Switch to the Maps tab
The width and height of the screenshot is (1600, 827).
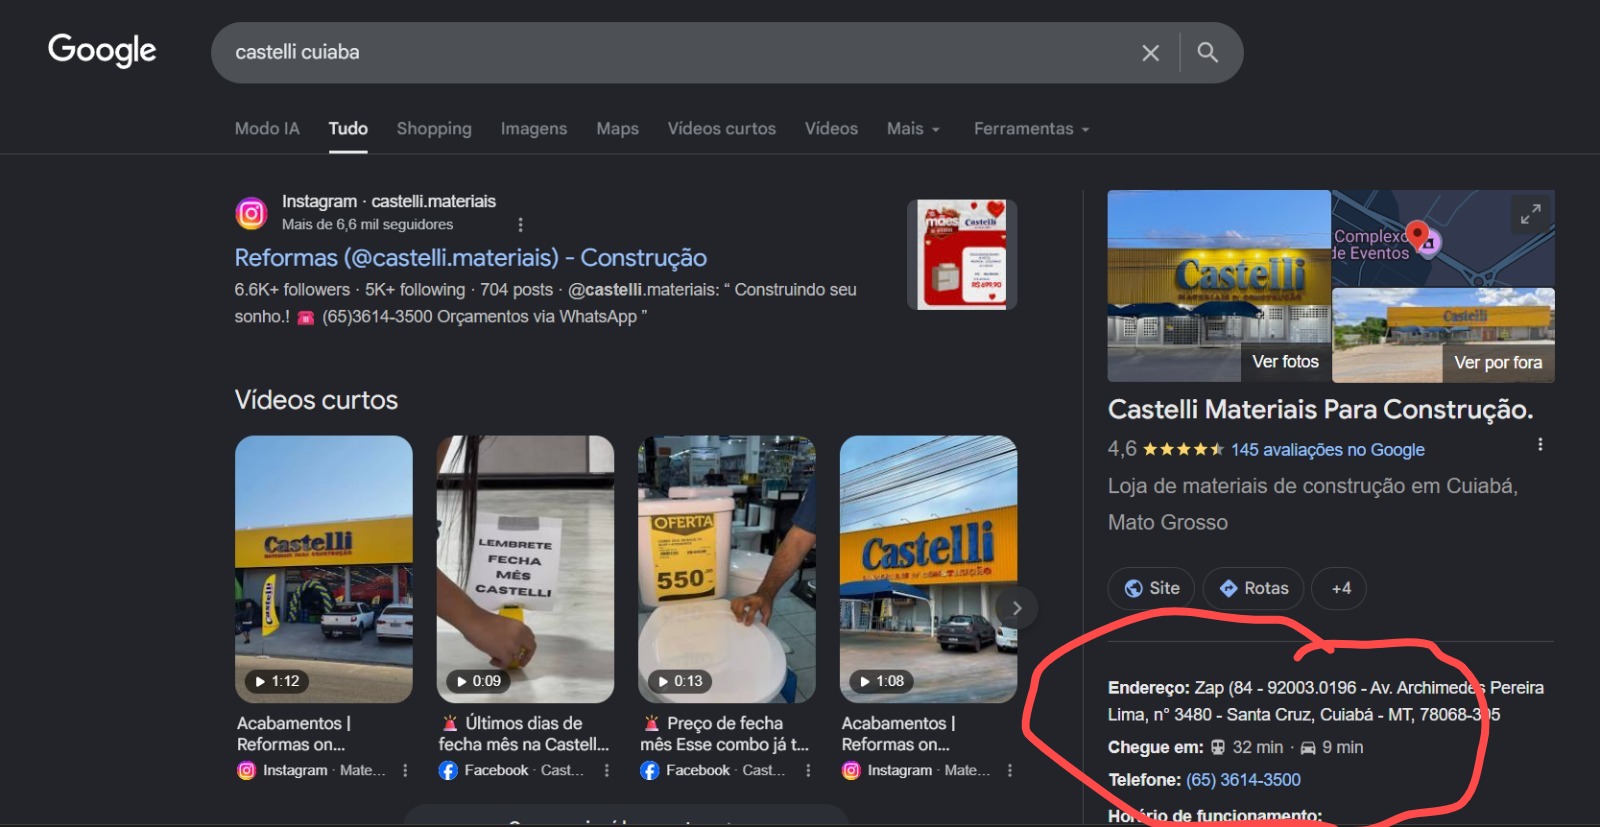click(x=618, y=128)
